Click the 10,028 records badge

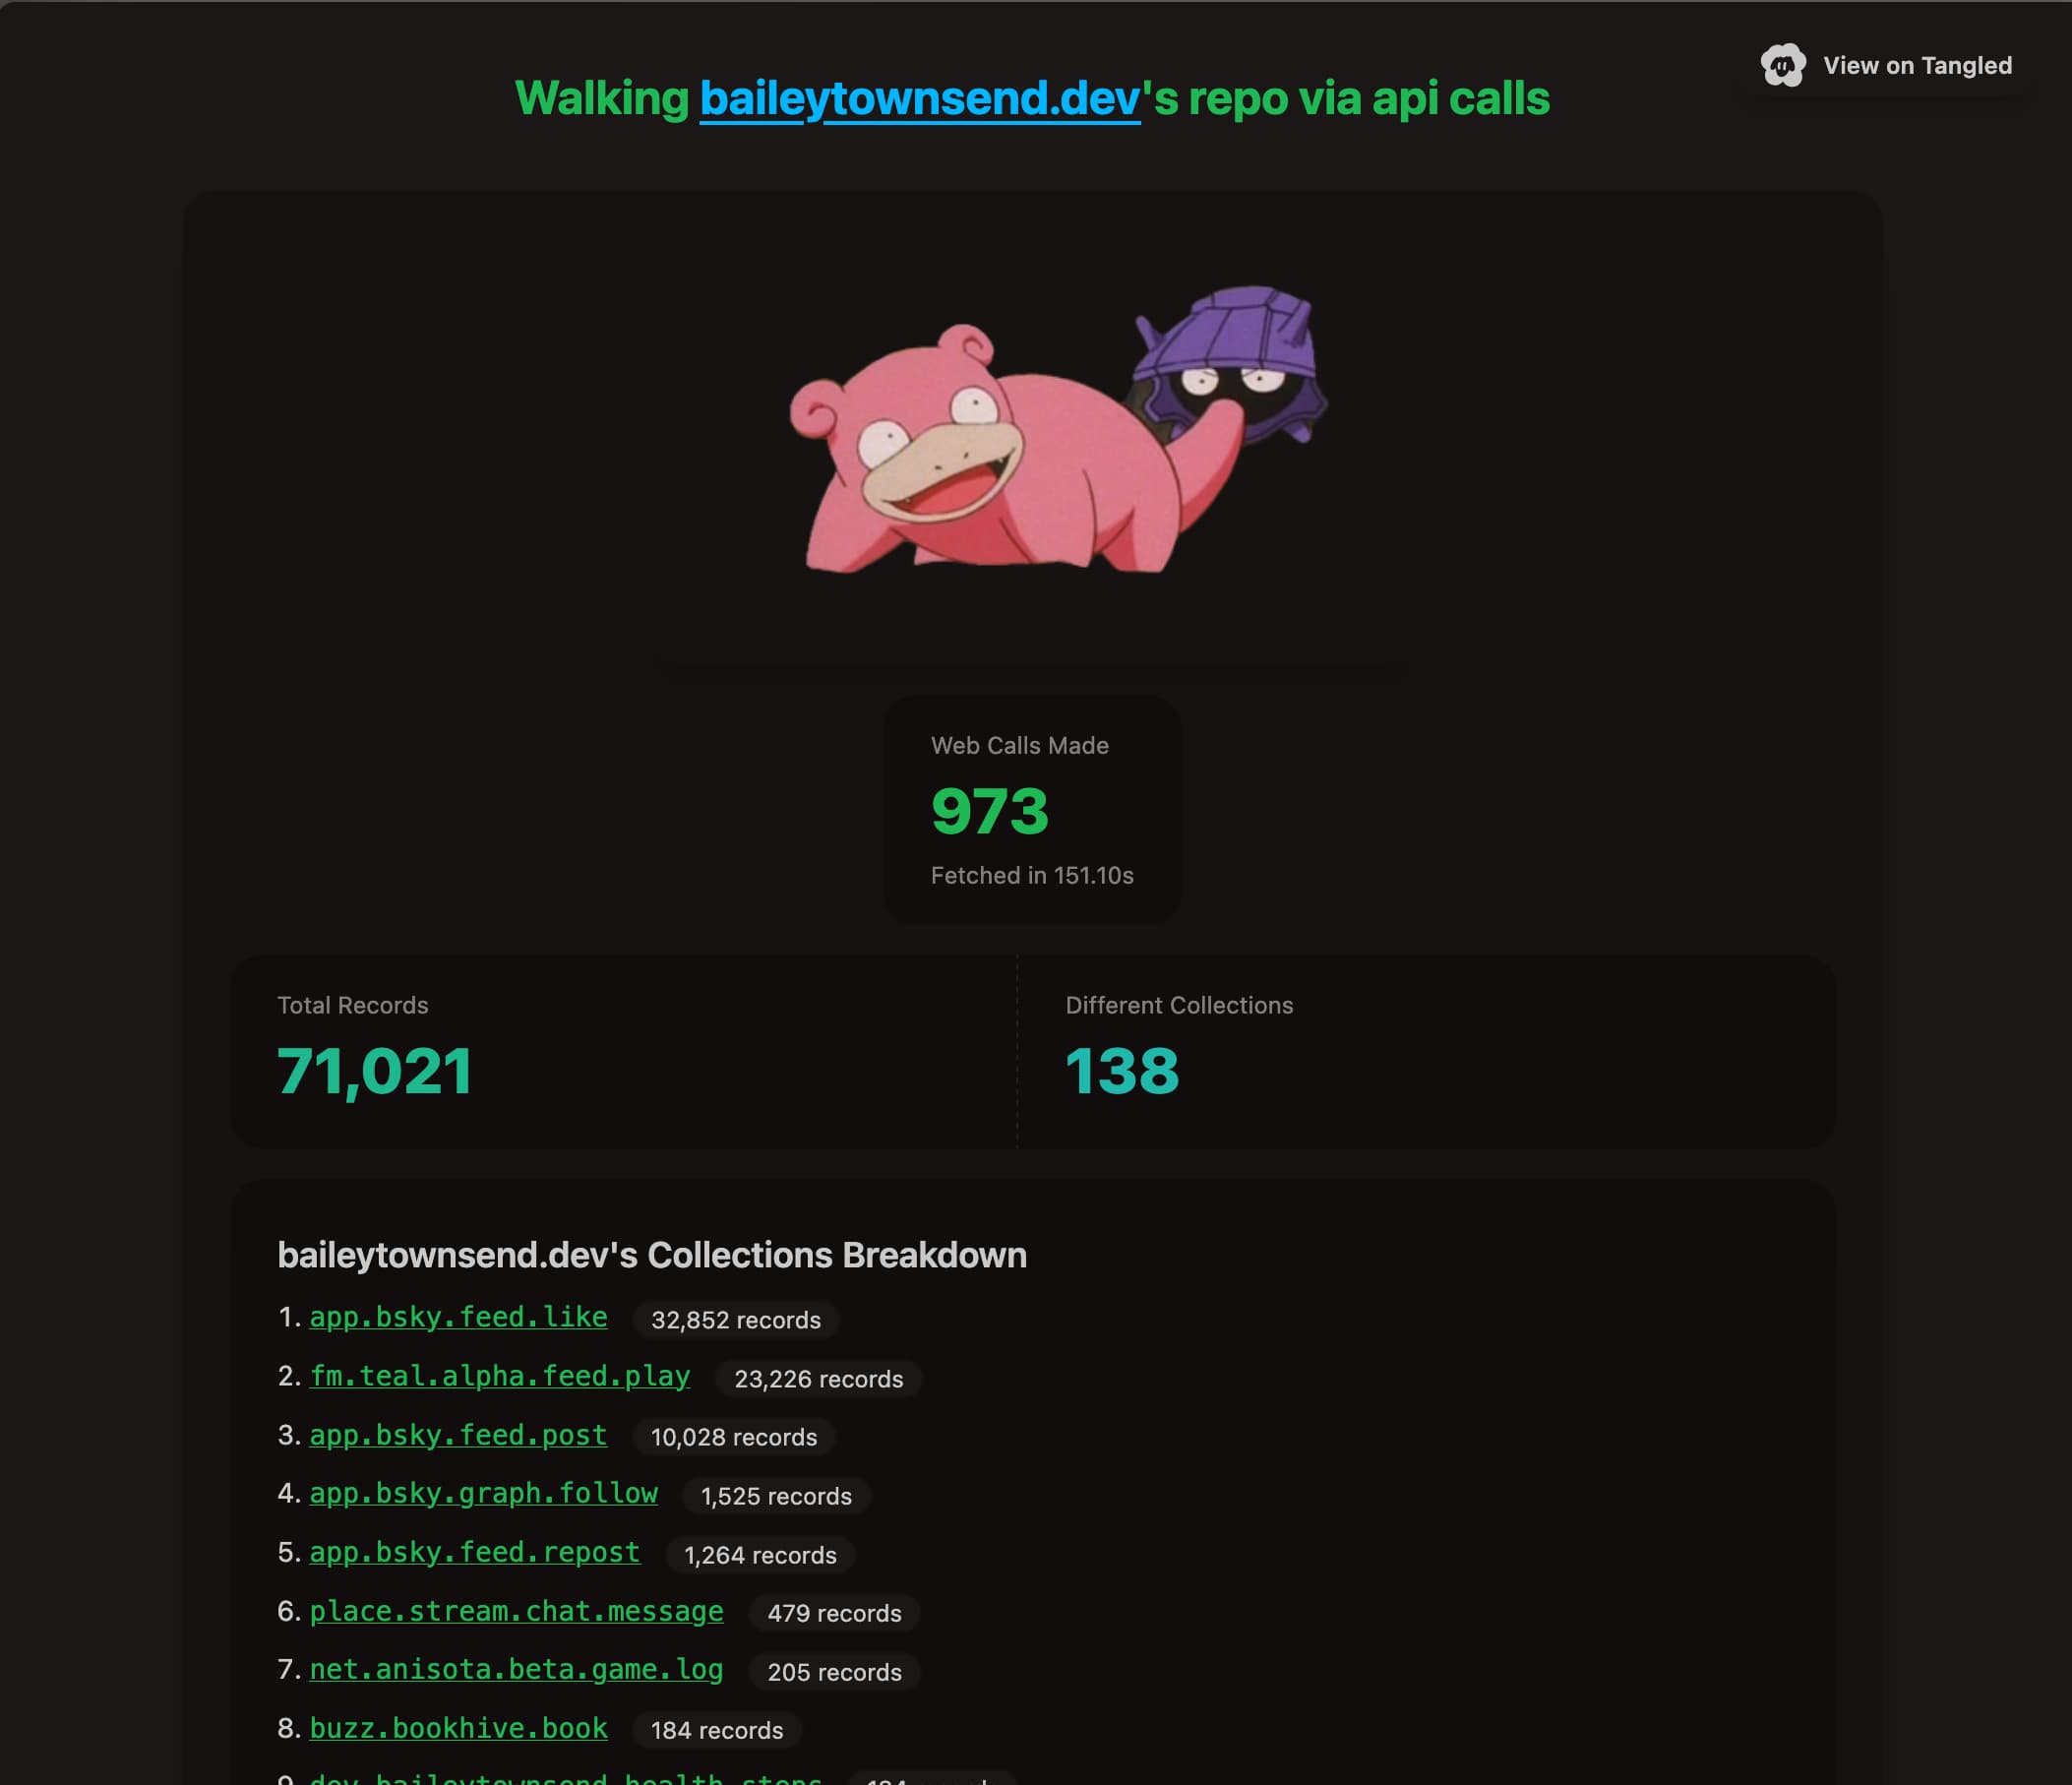tap(733, 1437)
